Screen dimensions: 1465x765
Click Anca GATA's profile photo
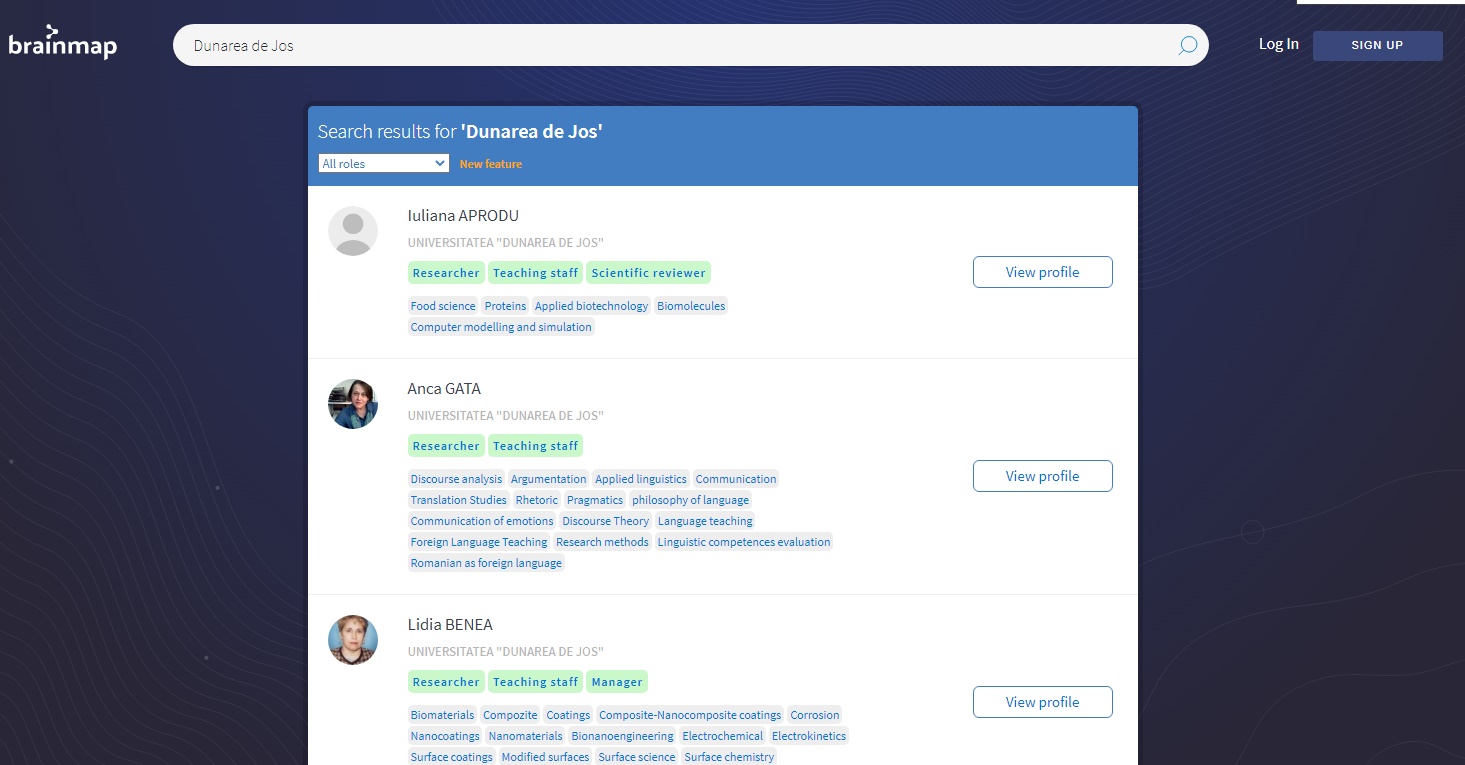pyautogui.click(x=353, y=404)
